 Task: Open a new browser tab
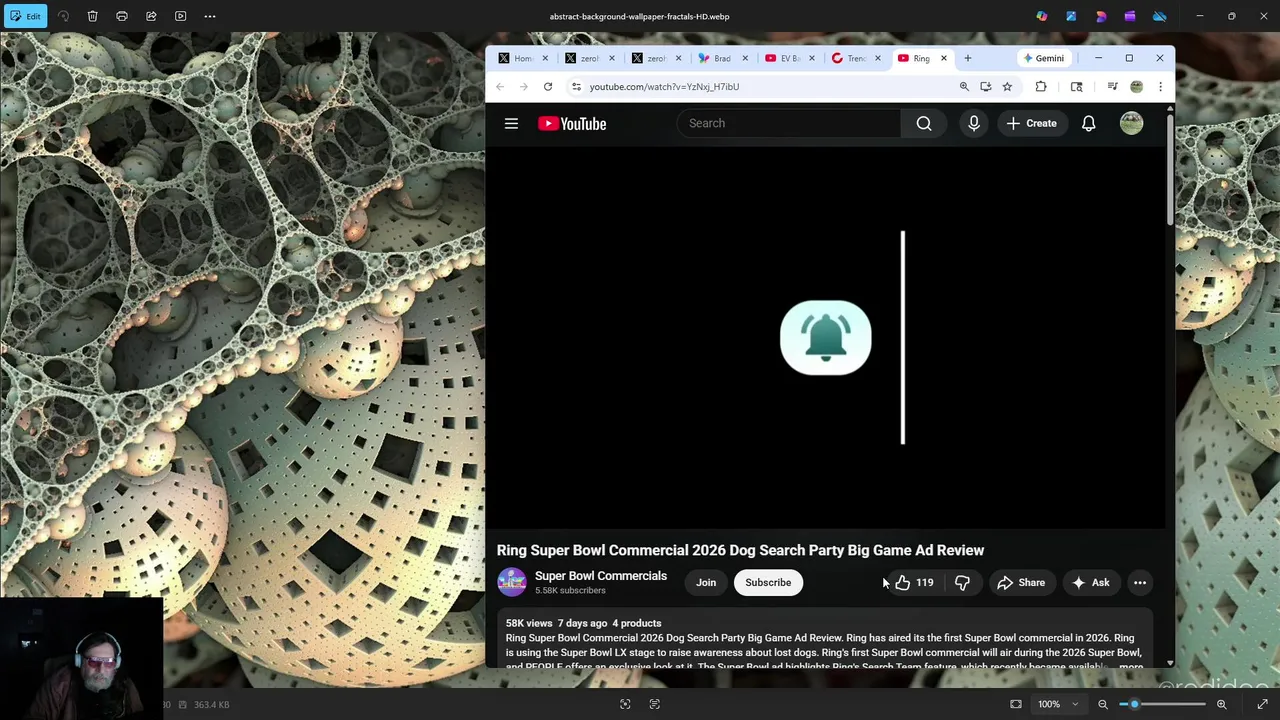[x=968, y=58]
